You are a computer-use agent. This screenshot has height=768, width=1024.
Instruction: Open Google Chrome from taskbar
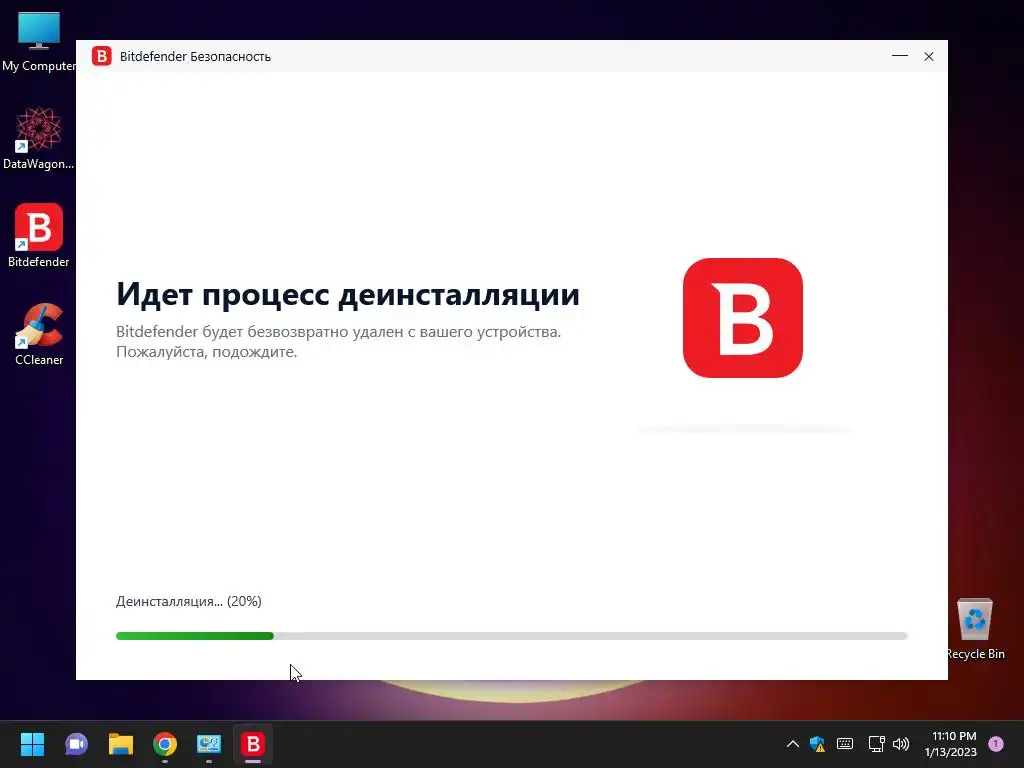point(165,744)
